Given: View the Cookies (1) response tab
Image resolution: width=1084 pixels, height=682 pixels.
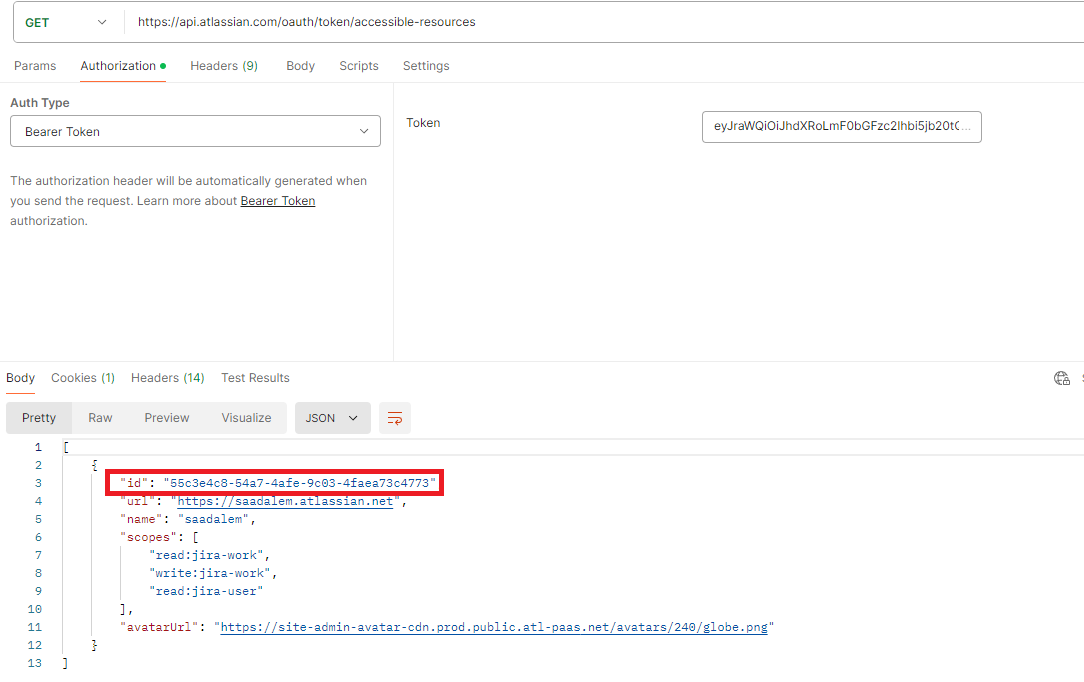Looking at the screenshot, I should tap(83, 378).
